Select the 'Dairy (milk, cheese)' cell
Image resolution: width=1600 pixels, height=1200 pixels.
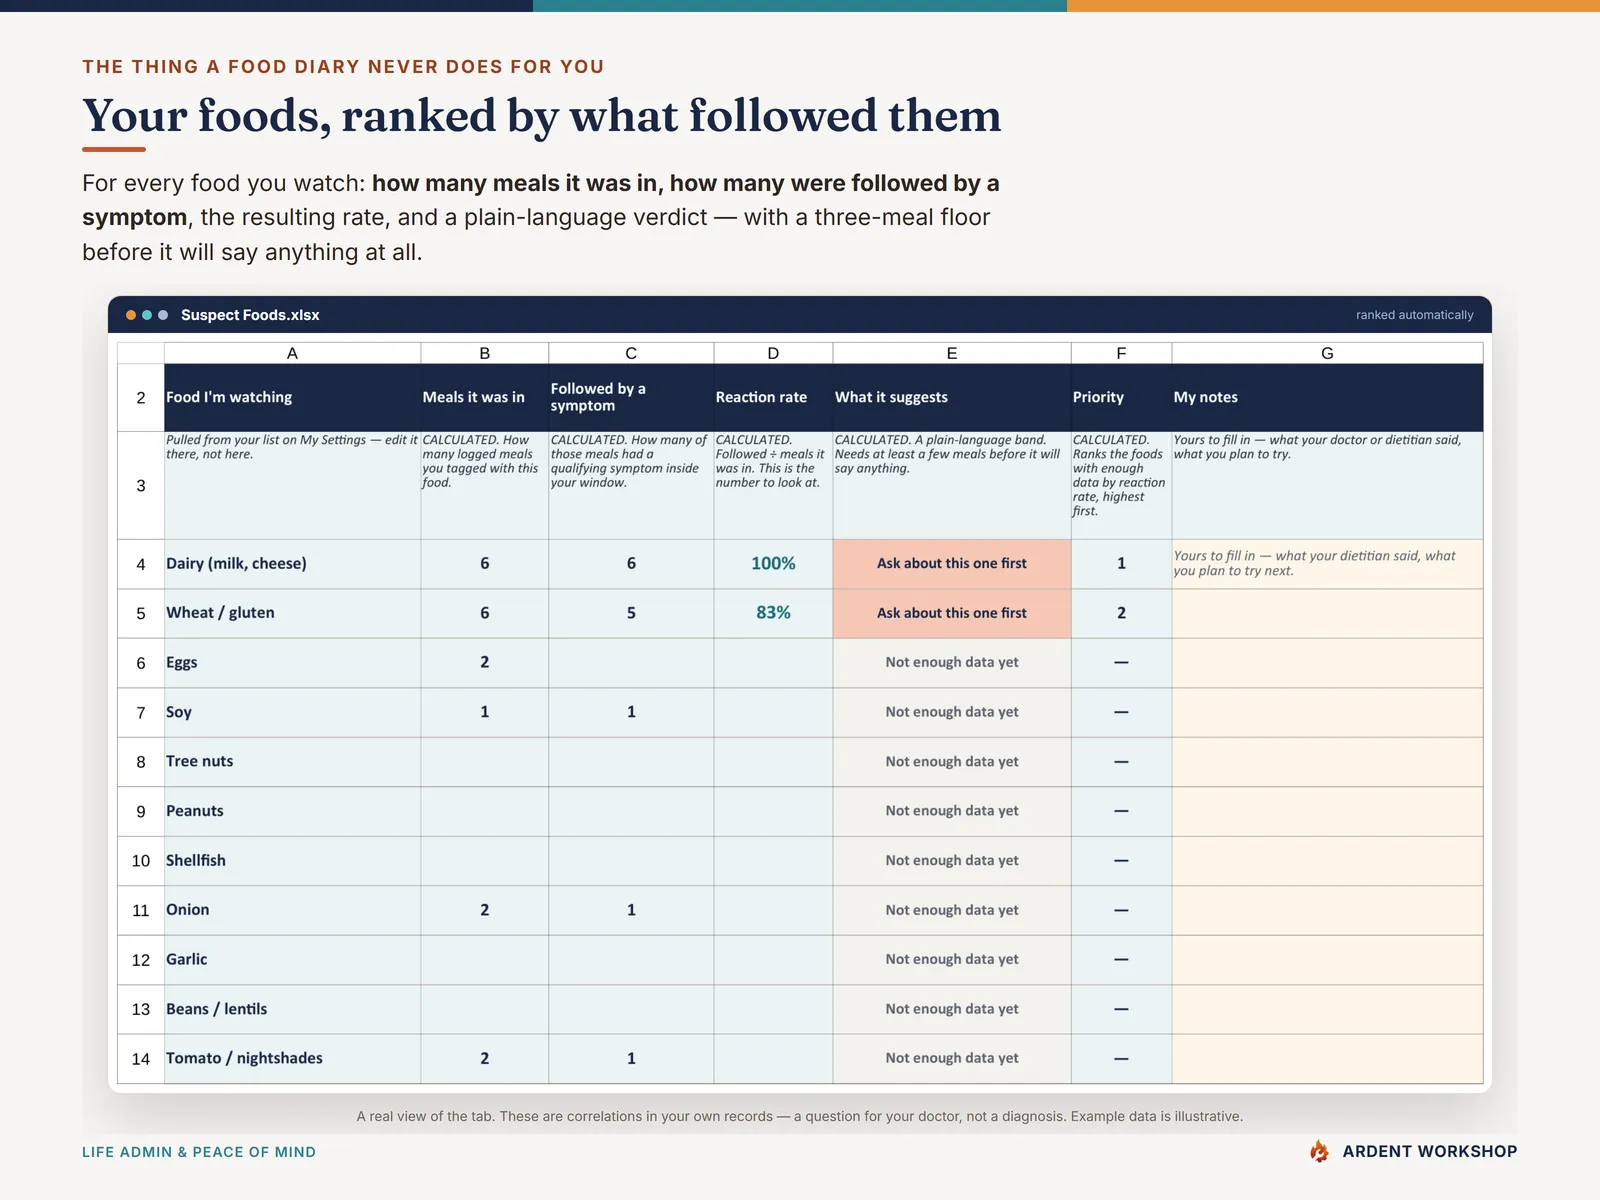pos(292,564)
